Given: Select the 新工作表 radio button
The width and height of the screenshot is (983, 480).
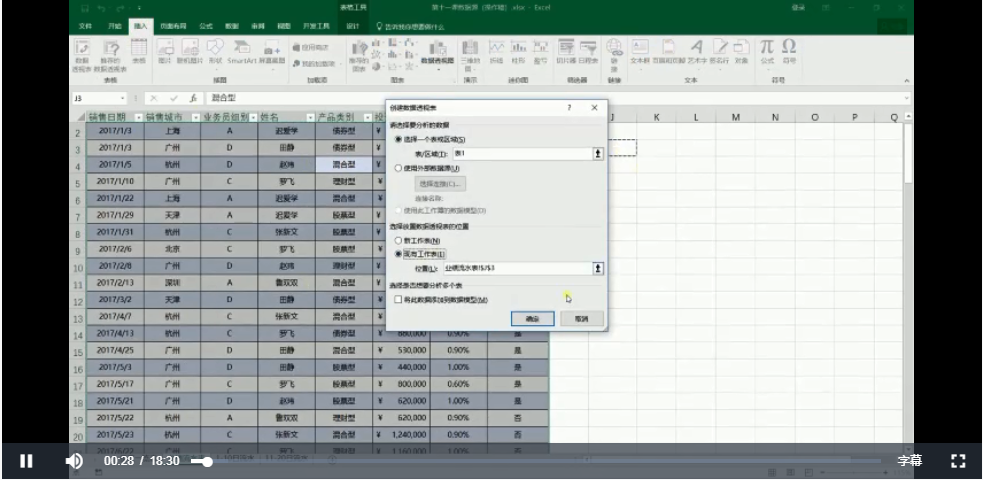Looking at the screenshot, I should click(398, 241).
